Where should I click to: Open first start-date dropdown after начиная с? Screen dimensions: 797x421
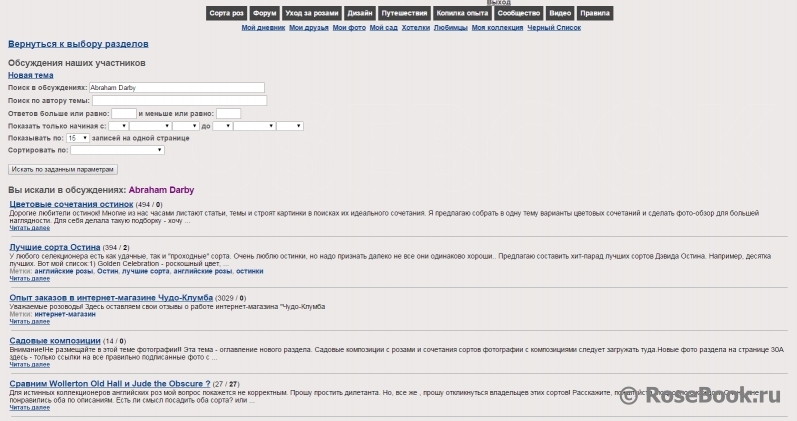click(x=118, y=126)
